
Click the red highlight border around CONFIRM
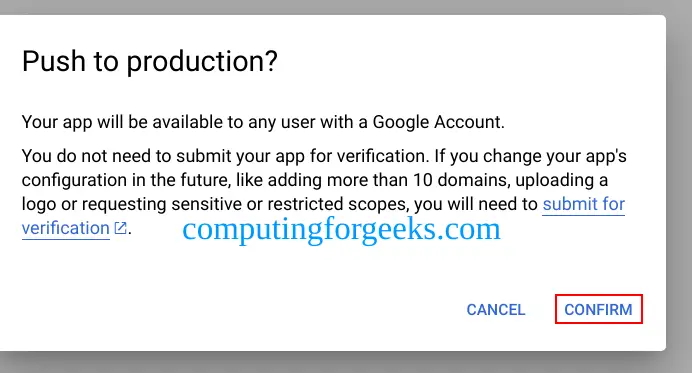599,295
